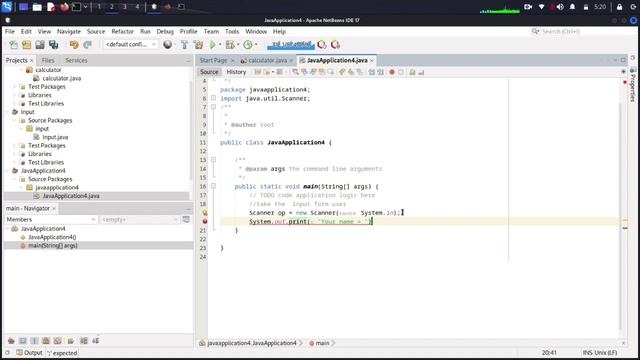The height and width of the screenshot is (360, 640).
Task: Select calculator.java in the Projects tree
Action: [61, 78]
